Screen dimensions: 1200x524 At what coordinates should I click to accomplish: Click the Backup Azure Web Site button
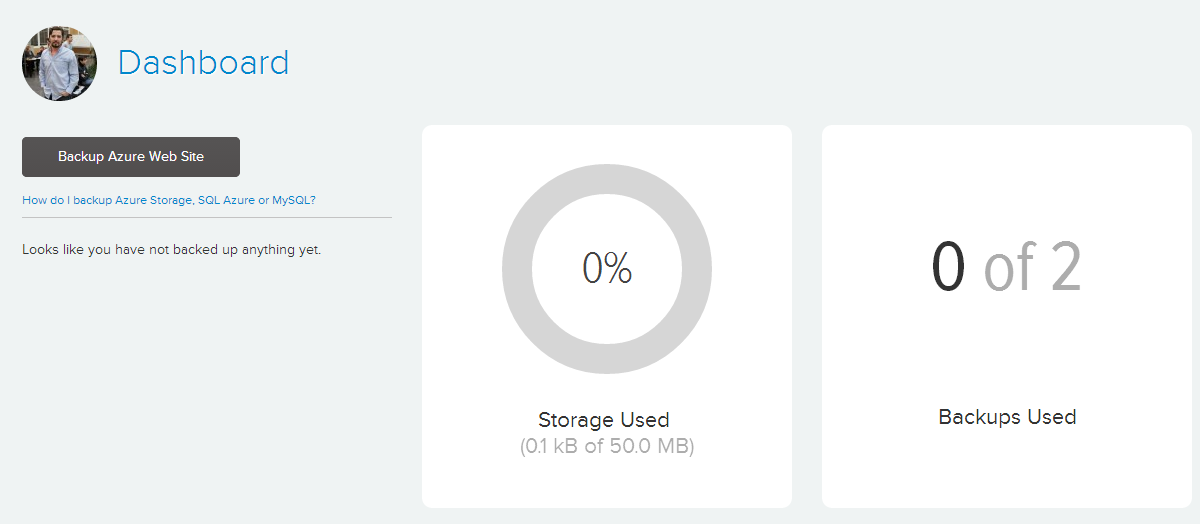coord(131,157)
